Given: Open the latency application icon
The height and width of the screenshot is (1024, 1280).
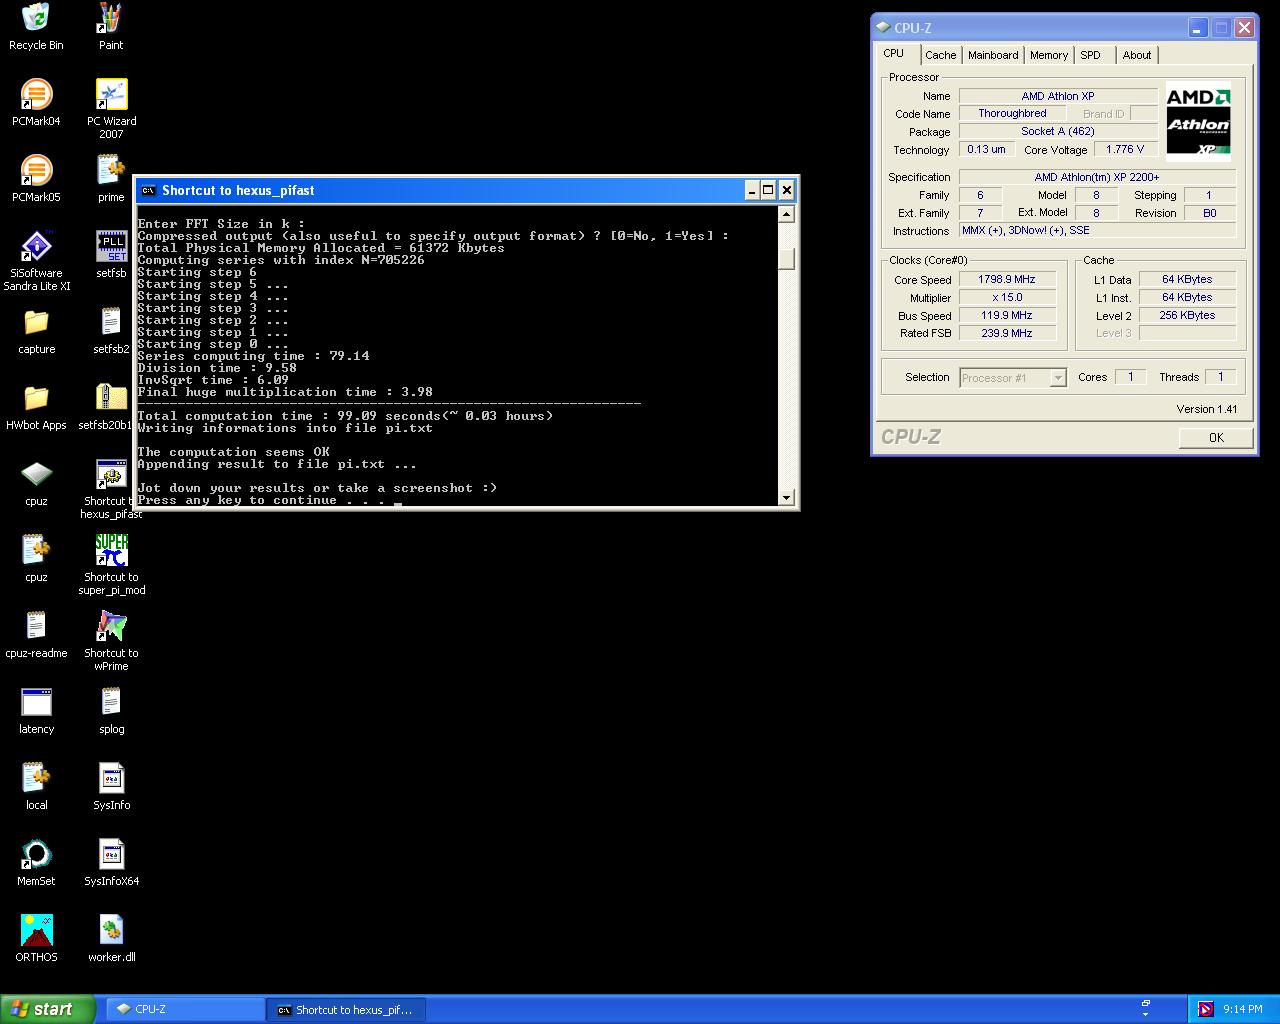Looking at the screenshot, I should [x=36, y=703].
